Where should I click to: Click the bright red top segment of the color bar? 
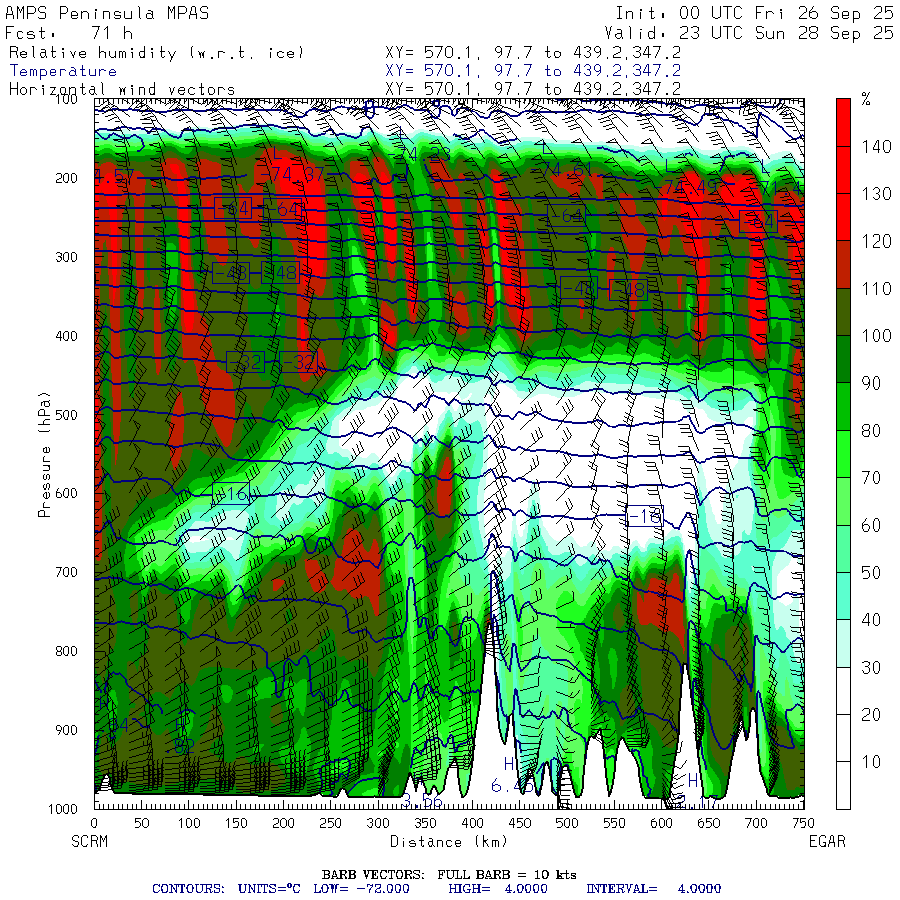tap(843, 122)
